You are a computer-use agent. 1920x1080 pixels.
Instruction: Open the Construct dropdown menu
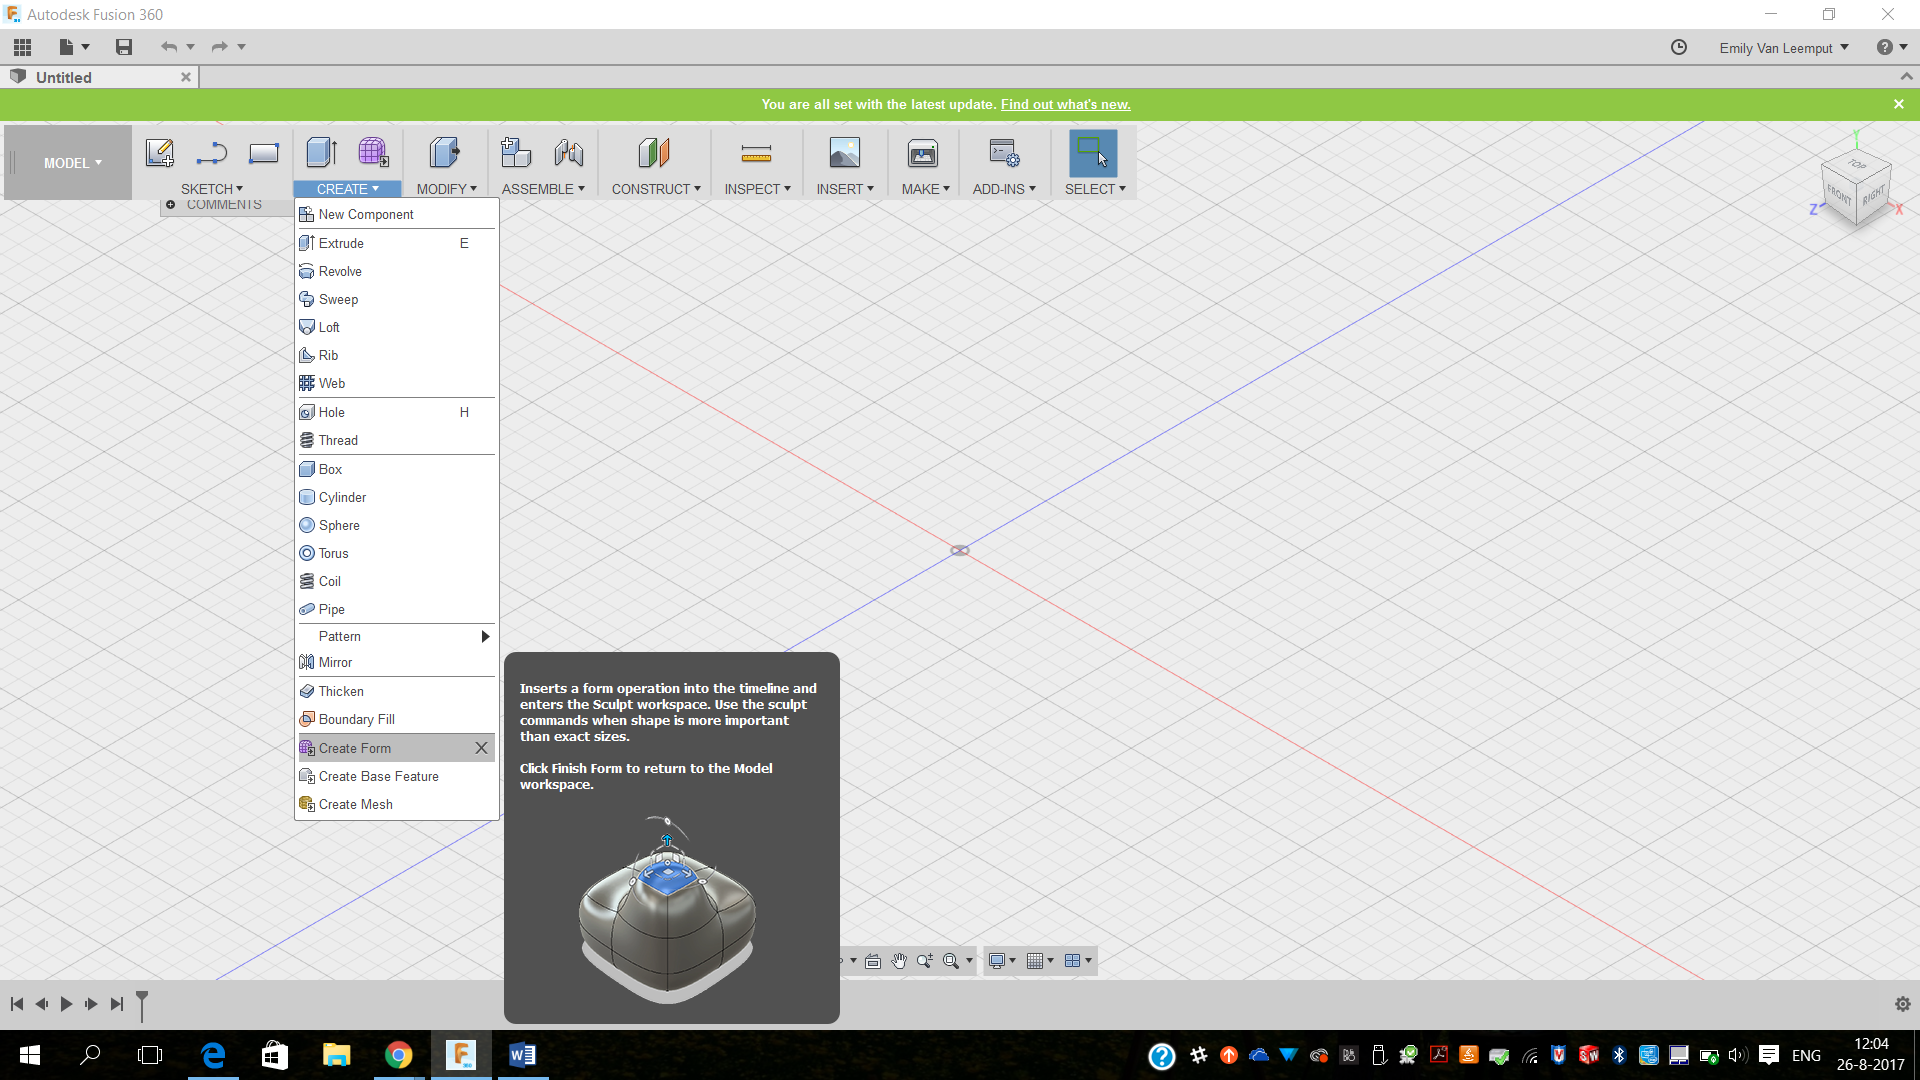tap(657, 189)
